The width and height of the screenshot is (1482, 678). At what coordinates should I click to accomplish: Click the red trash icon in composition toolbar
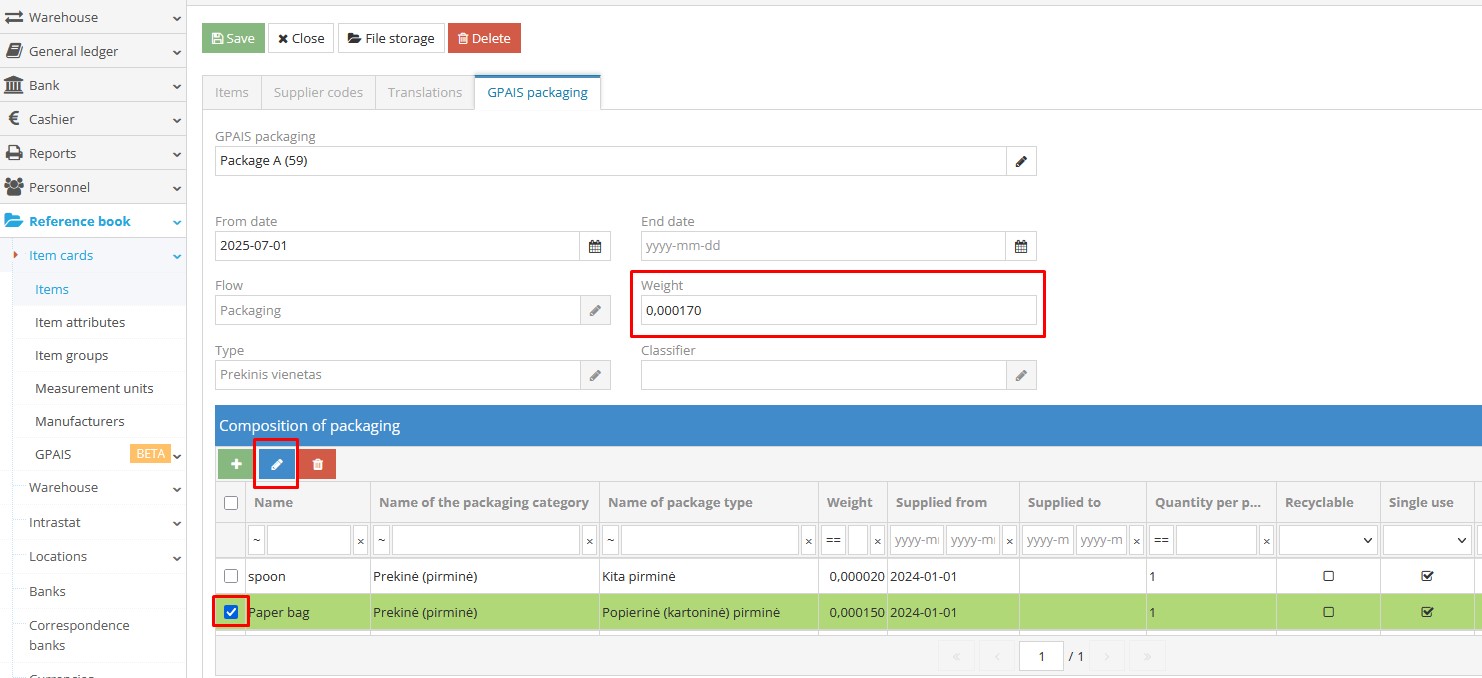click(x=317, y=464)
